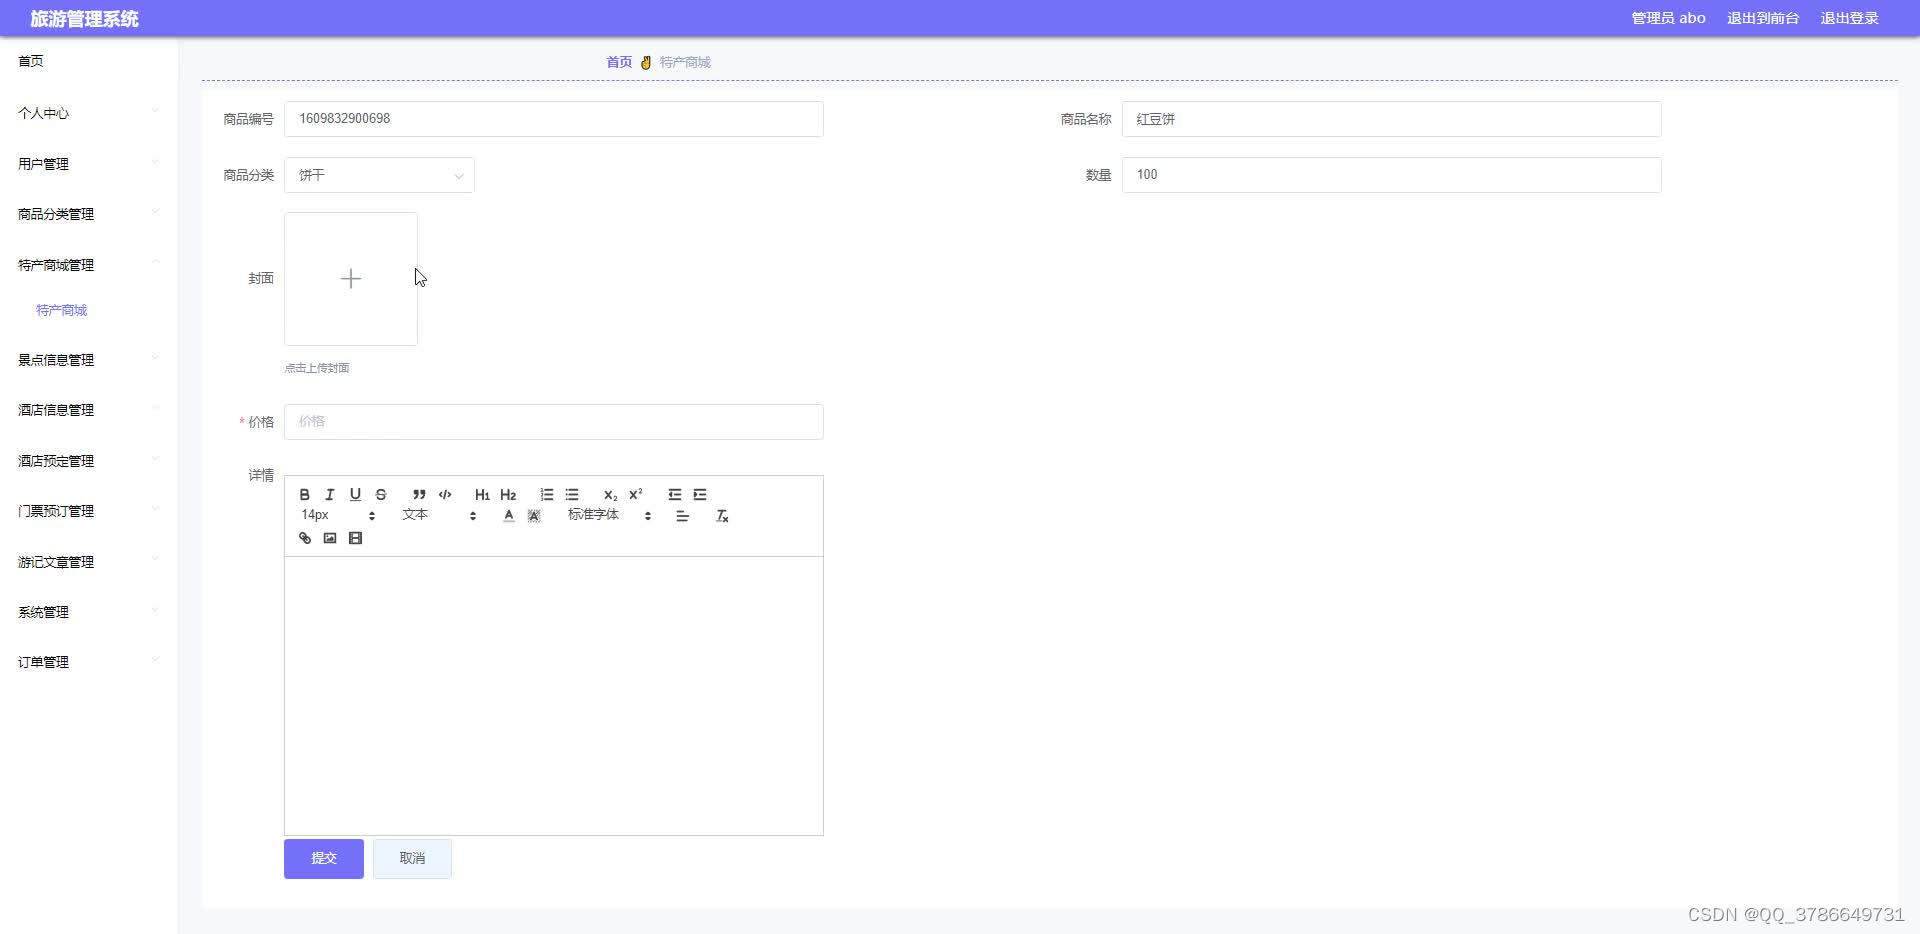Screen dimensions: 1920x934
Task: Click 首页 breadcrumb link
Action: pos(619,62)
